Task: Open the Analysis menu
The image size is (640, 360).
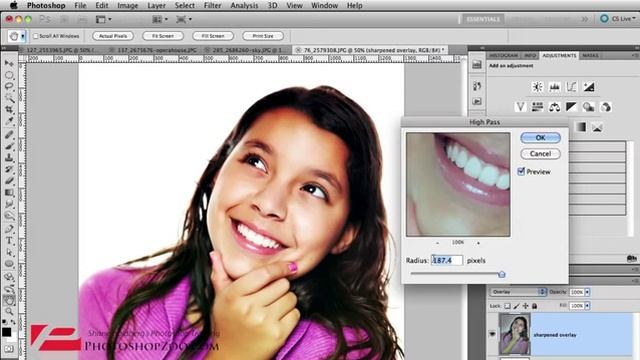Action: (244, 6)
